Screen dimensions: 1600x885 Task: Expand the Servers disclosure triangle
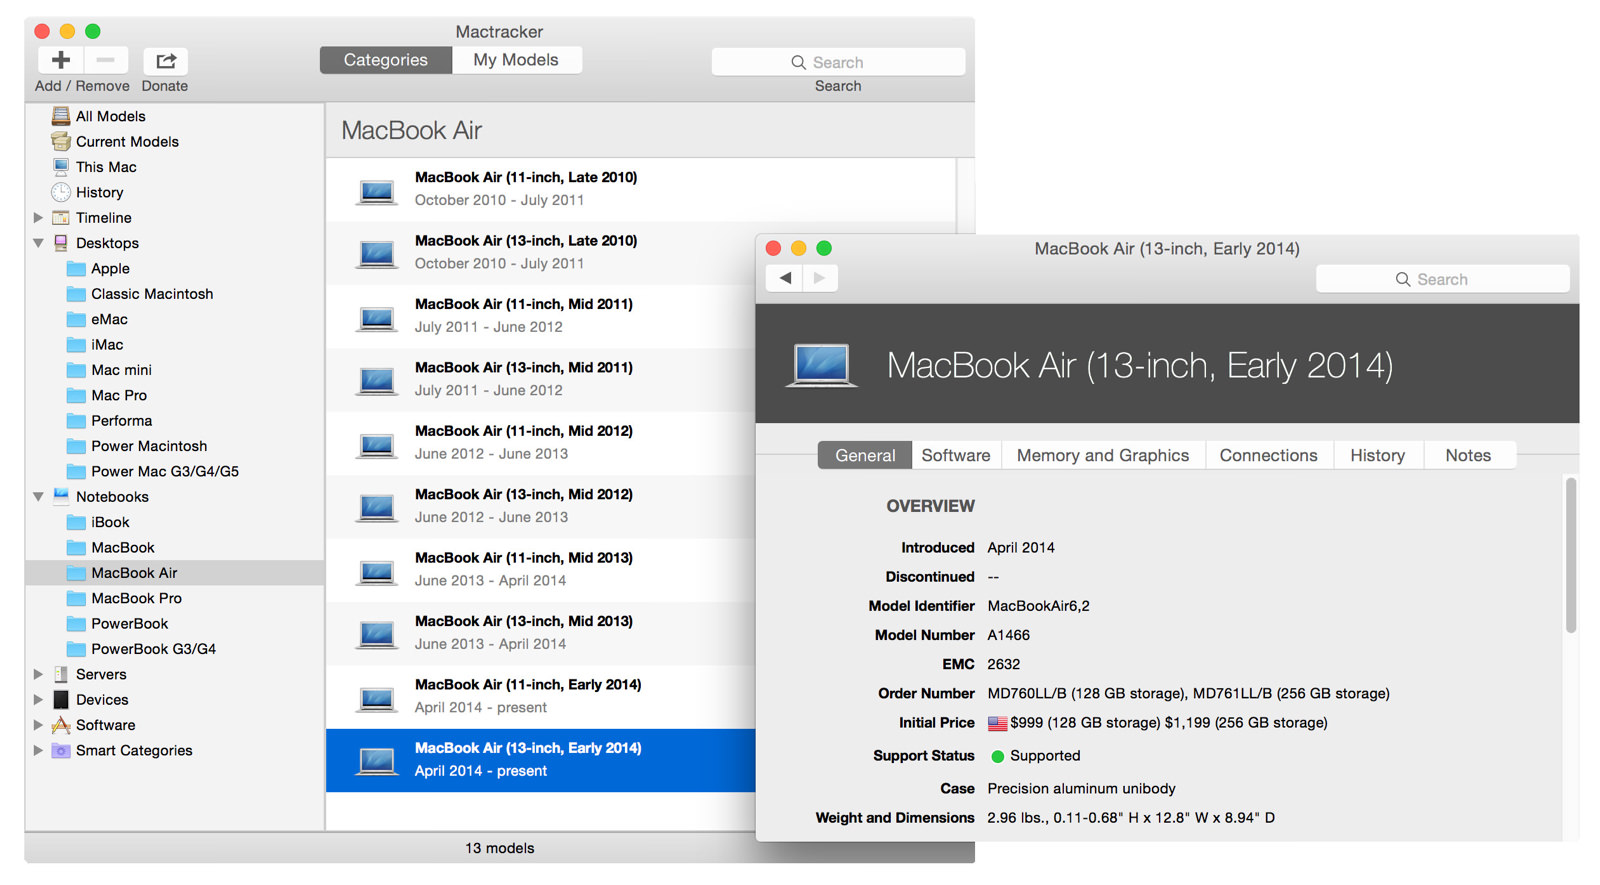[38, 675]
